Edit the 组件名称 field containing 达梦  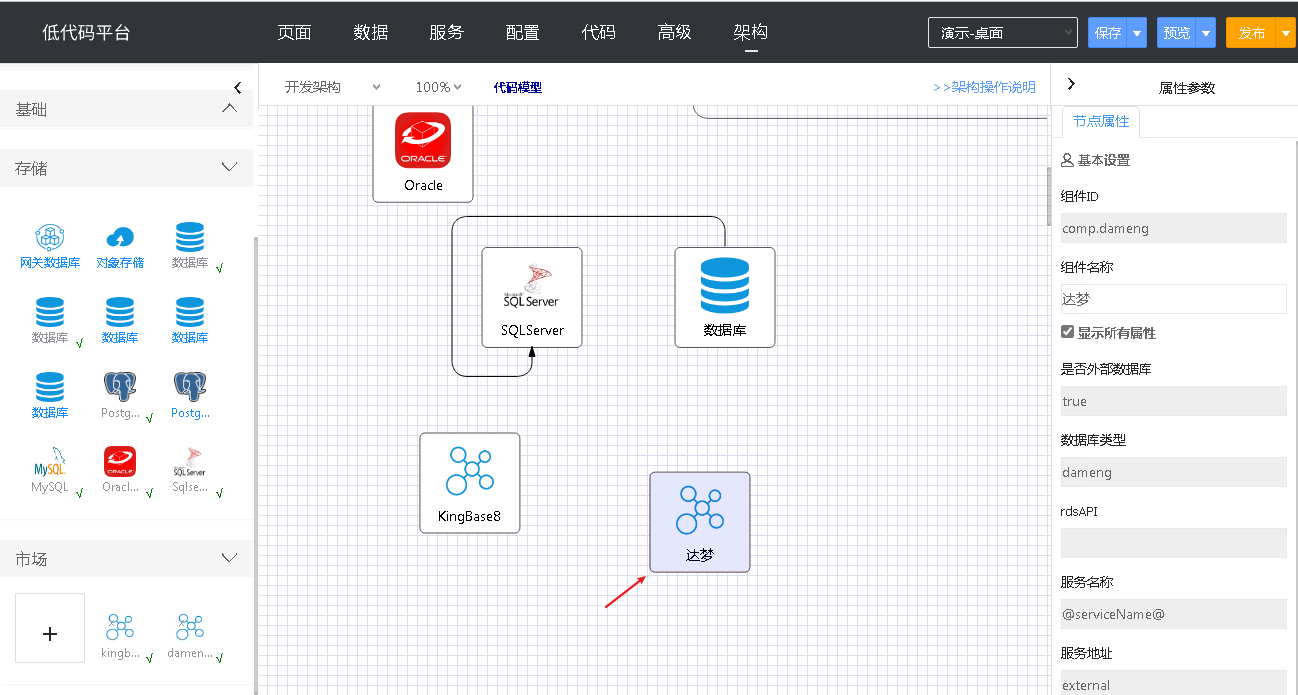click(x=1174, y=299)
